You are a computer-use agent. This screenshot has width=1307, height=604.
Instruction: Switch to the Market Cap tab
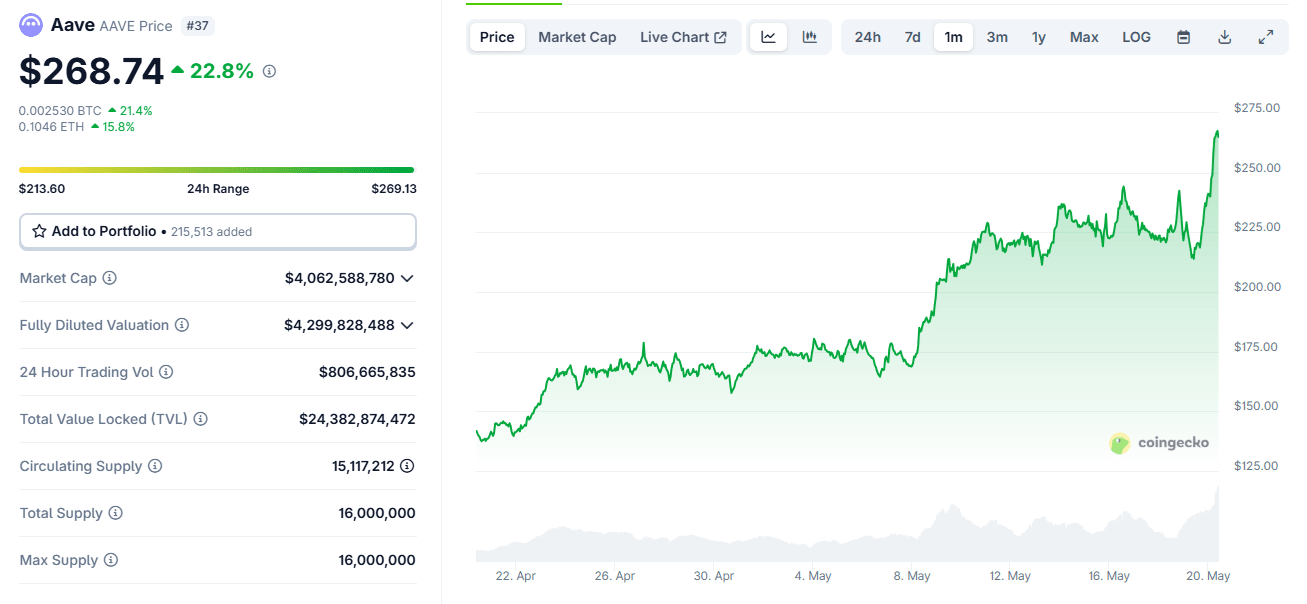[x=577, y=37]
